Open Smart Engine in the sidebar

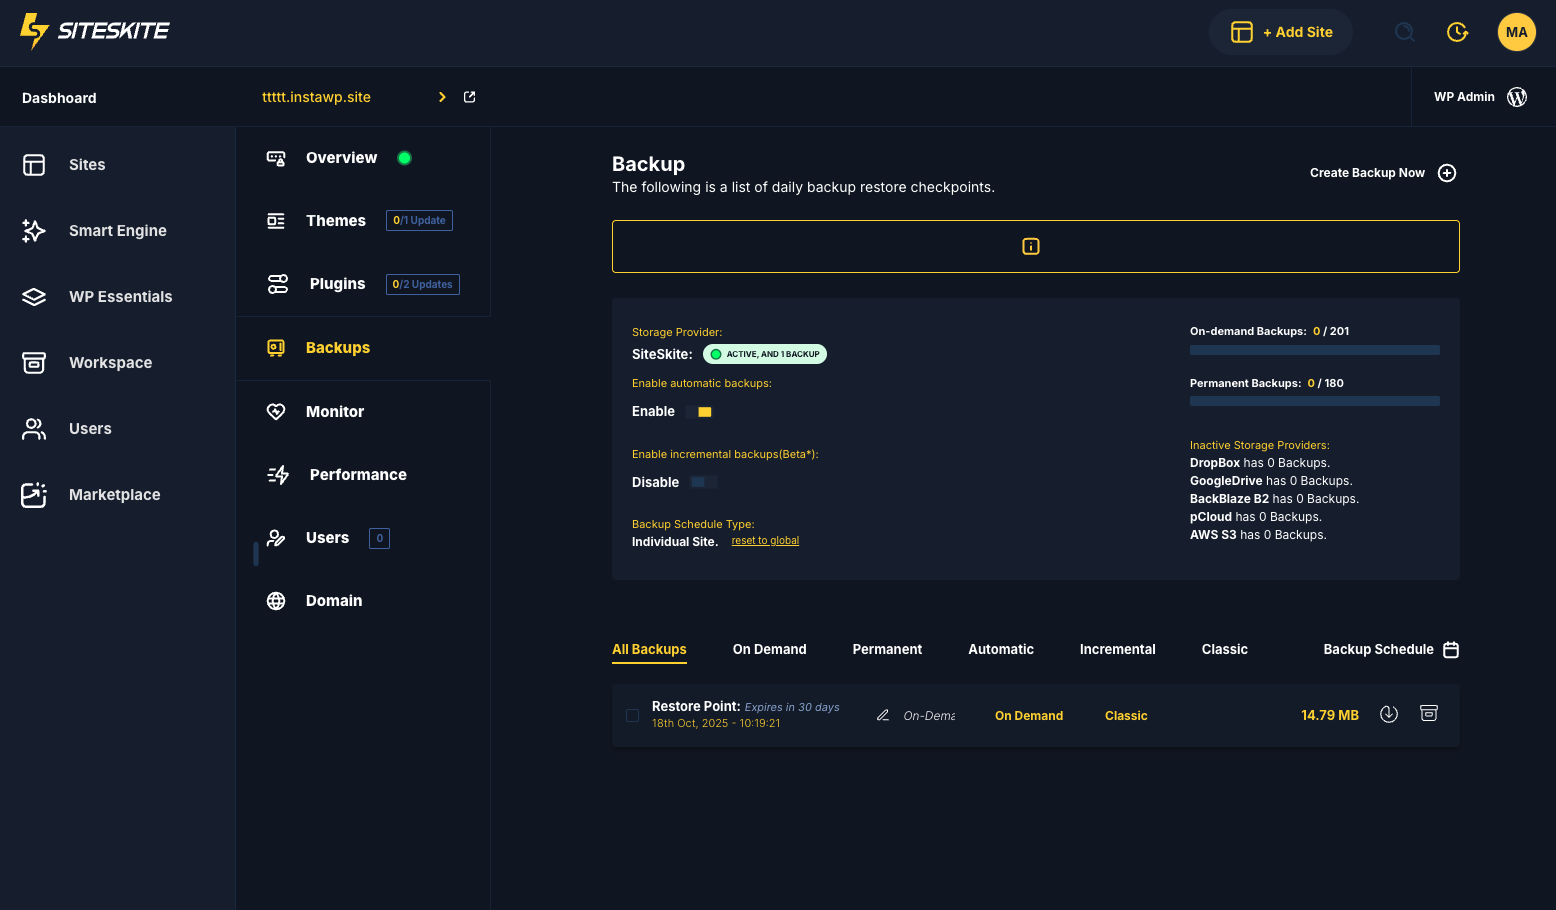(x=117, y=231)
